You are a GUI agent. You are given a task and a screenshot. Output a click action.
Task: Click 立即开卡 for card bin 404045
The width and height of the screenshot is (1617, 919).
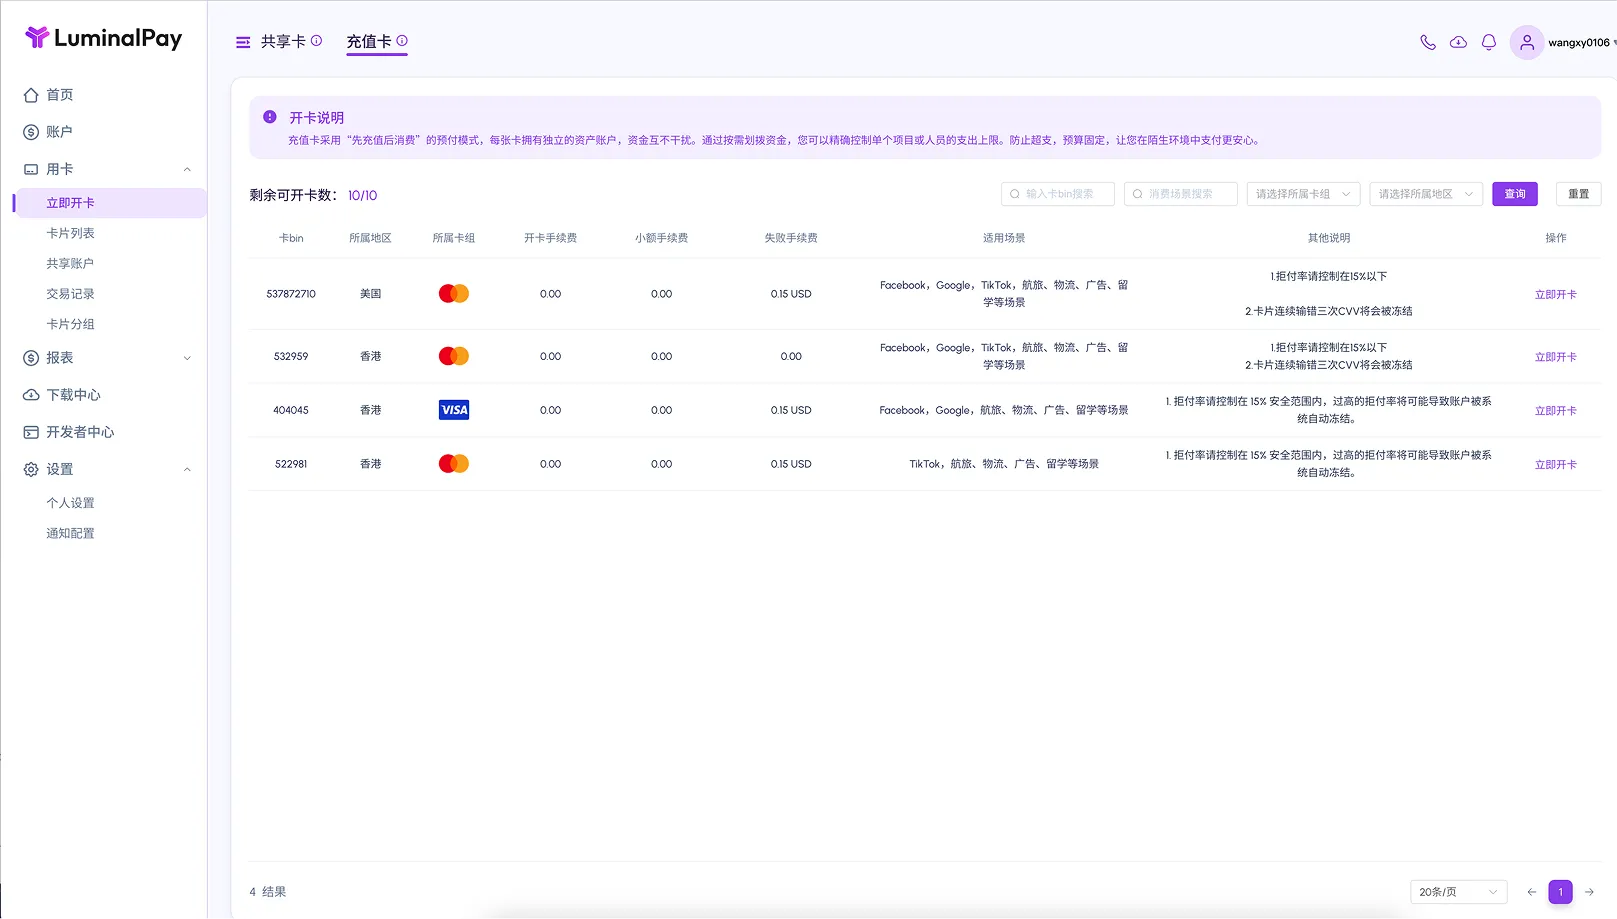pyautogui.click(x=1556, y=411)
